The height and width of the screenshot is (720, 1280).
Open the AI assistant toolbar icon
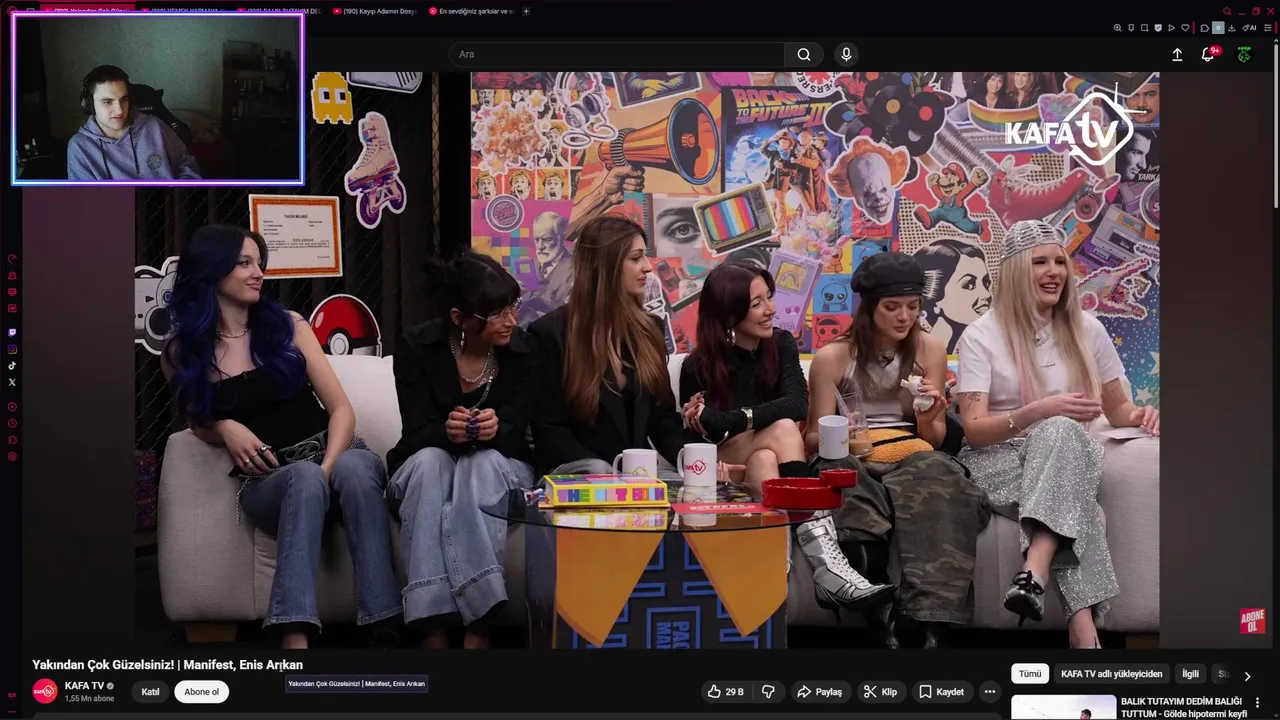click(x=1251, y=28)
